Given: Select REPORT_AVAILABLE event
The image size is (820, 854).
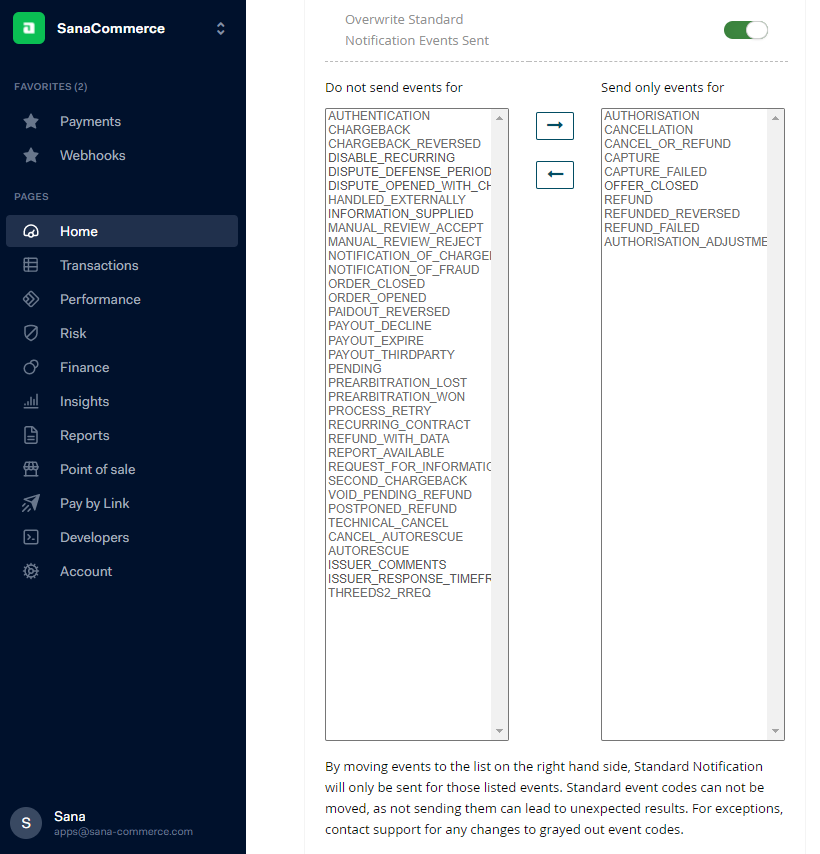Looking at the screenshot, I should (386, 453).
